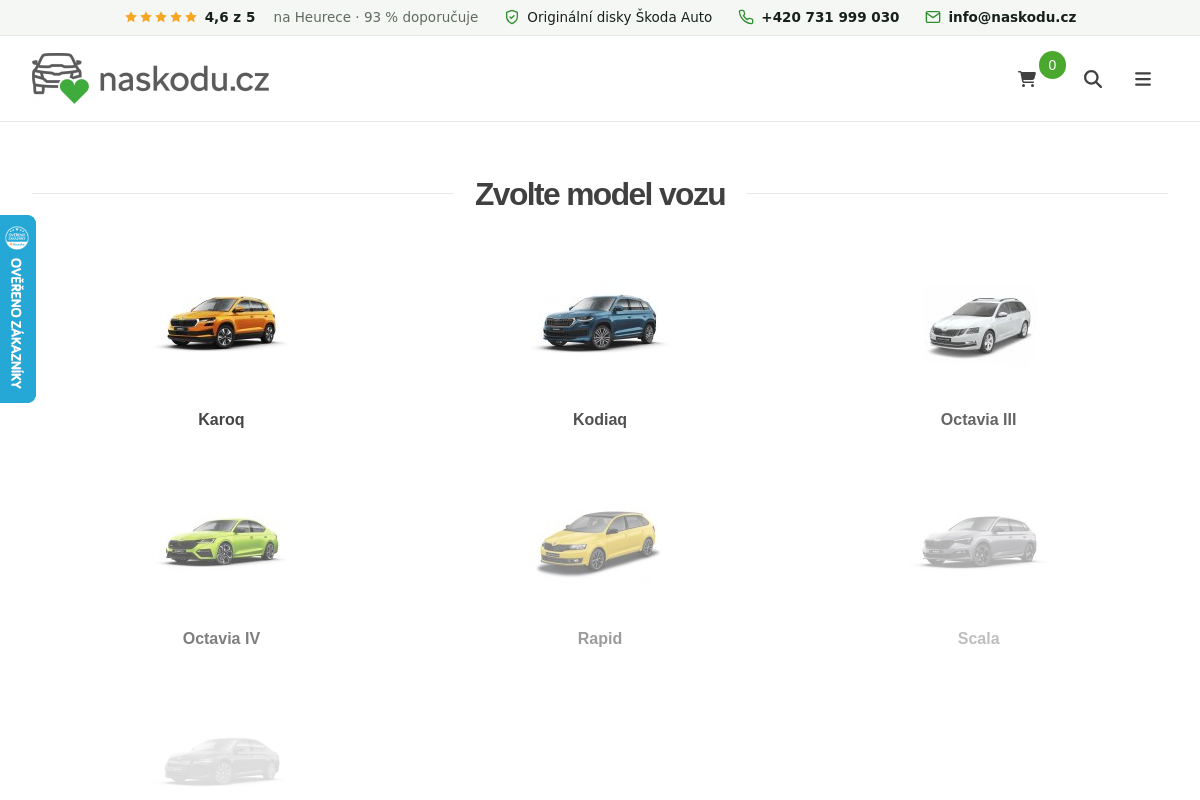Screen dimensions: 1200x800
Task: Click the phone icon in top bar
Action: point(746,17)
